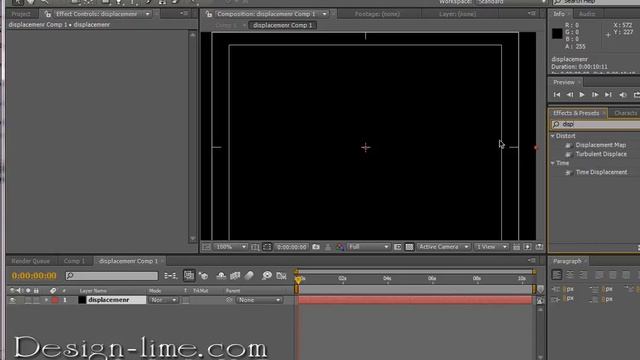The image size is (640, 360).
Task: Toggle fast previews button
Action: [x=527, y=247]
